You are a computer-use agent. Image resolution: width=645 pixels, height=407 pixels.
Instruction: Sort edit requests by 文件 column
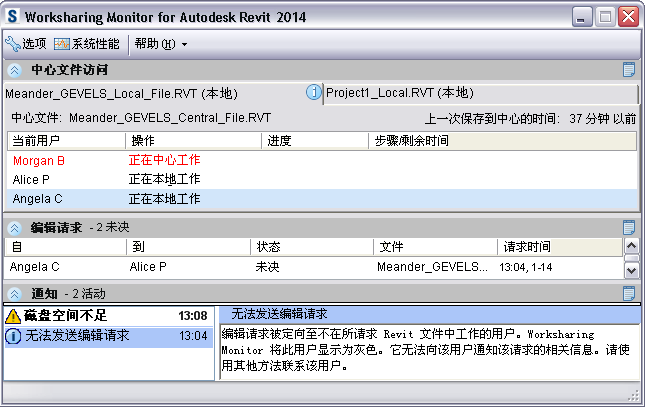tap(436, 247)
